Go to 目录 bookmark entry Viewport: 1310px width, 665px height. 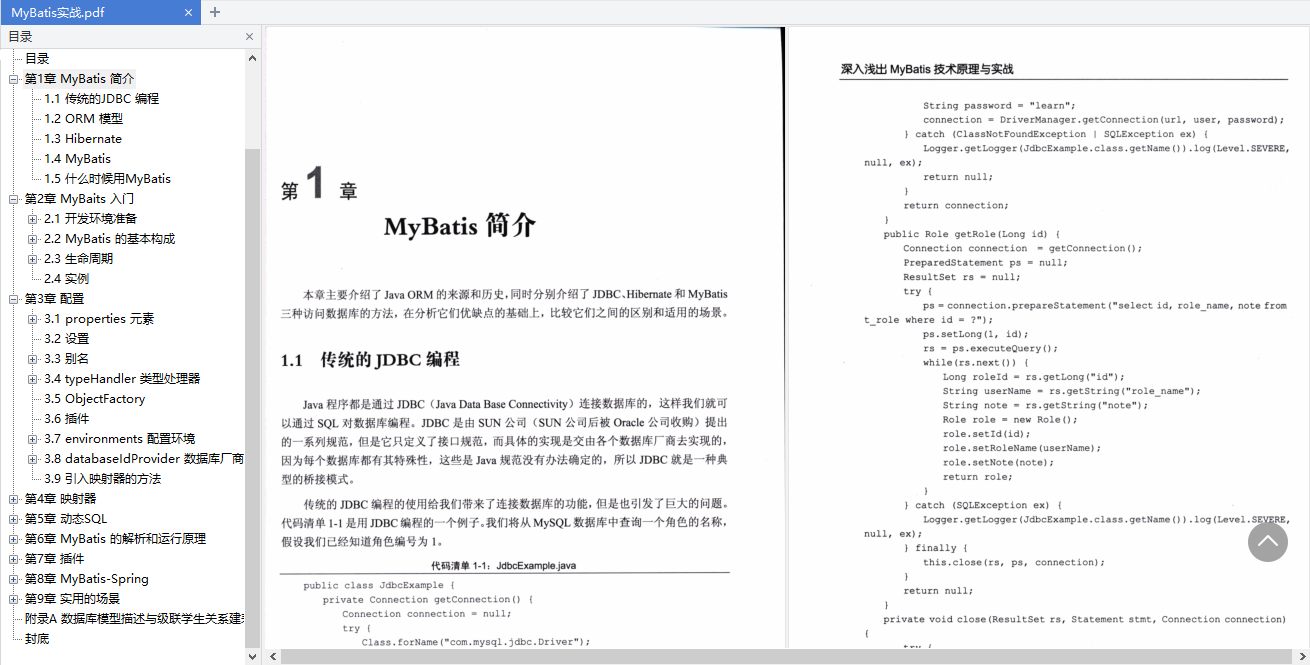click(37, 59)
